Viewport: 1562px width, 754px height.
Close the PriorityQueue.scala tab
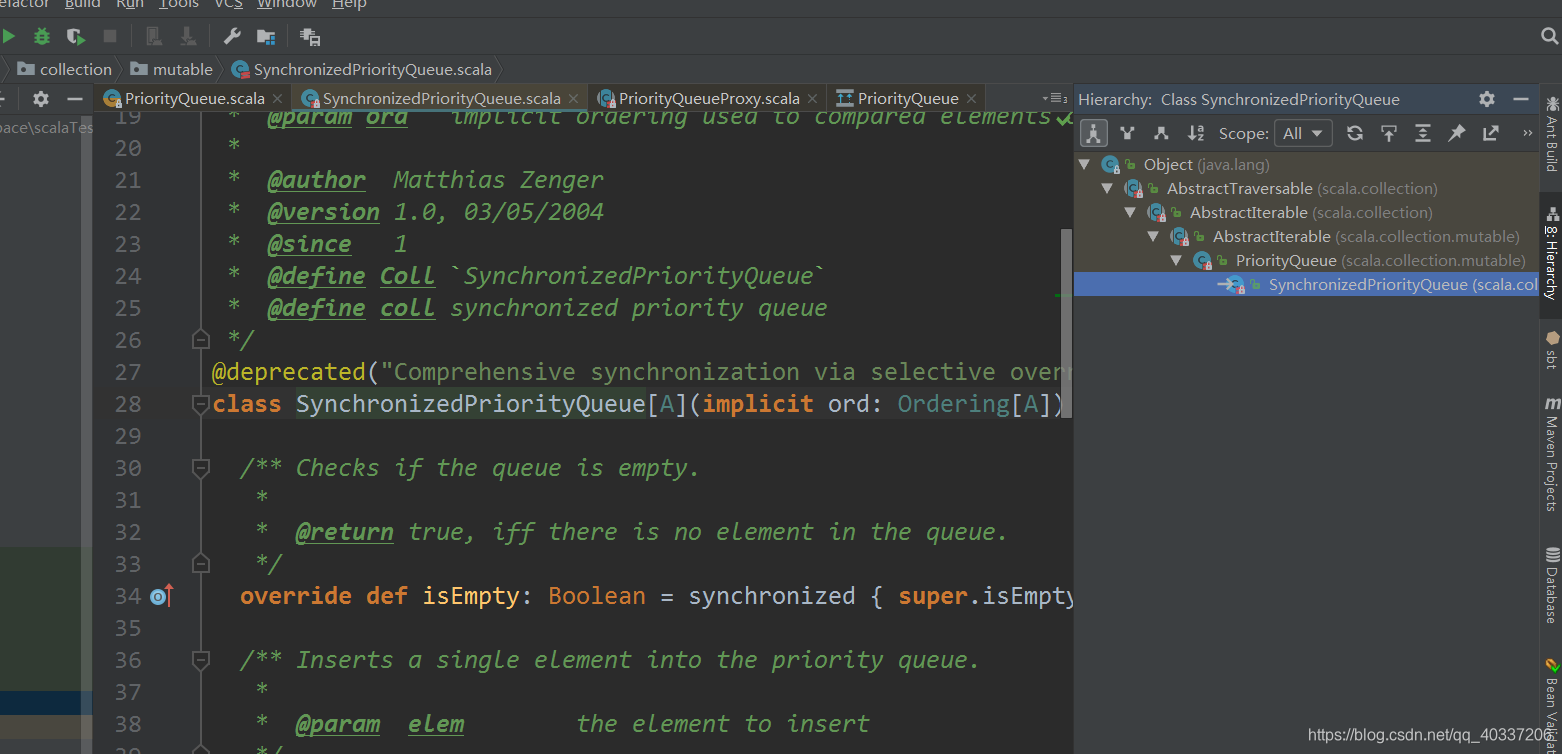click(x=277, y=98)
